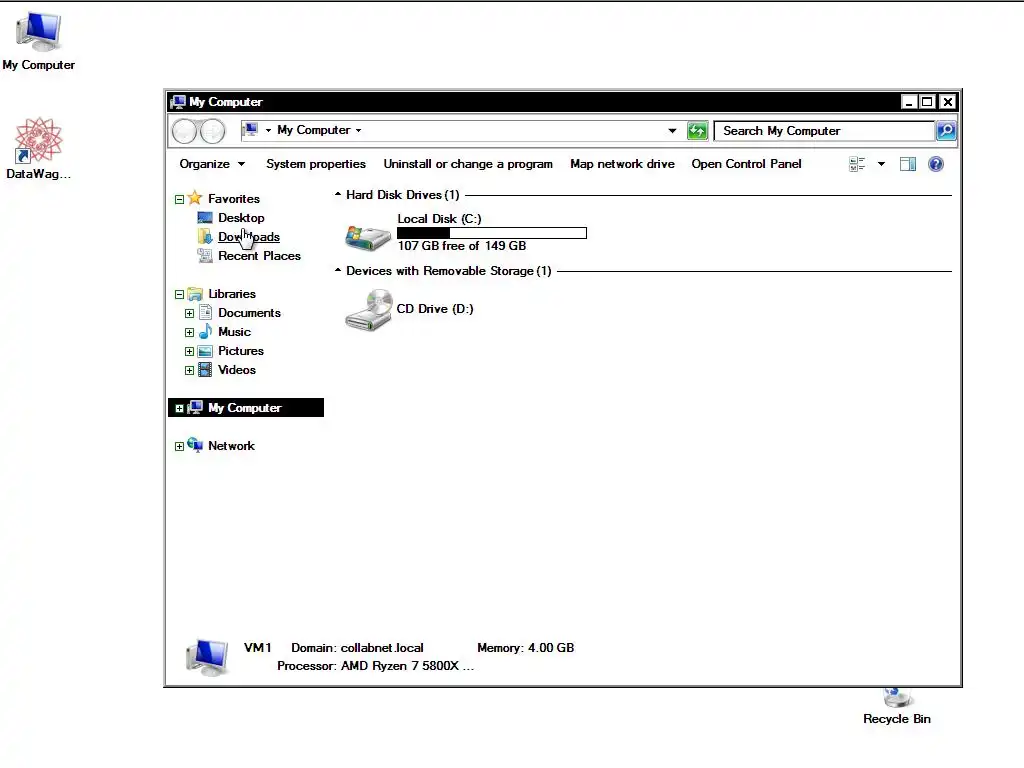
Task: Collapse Devices with Removable Storage group
Action: pyautogui.click(x=338, y=270)
